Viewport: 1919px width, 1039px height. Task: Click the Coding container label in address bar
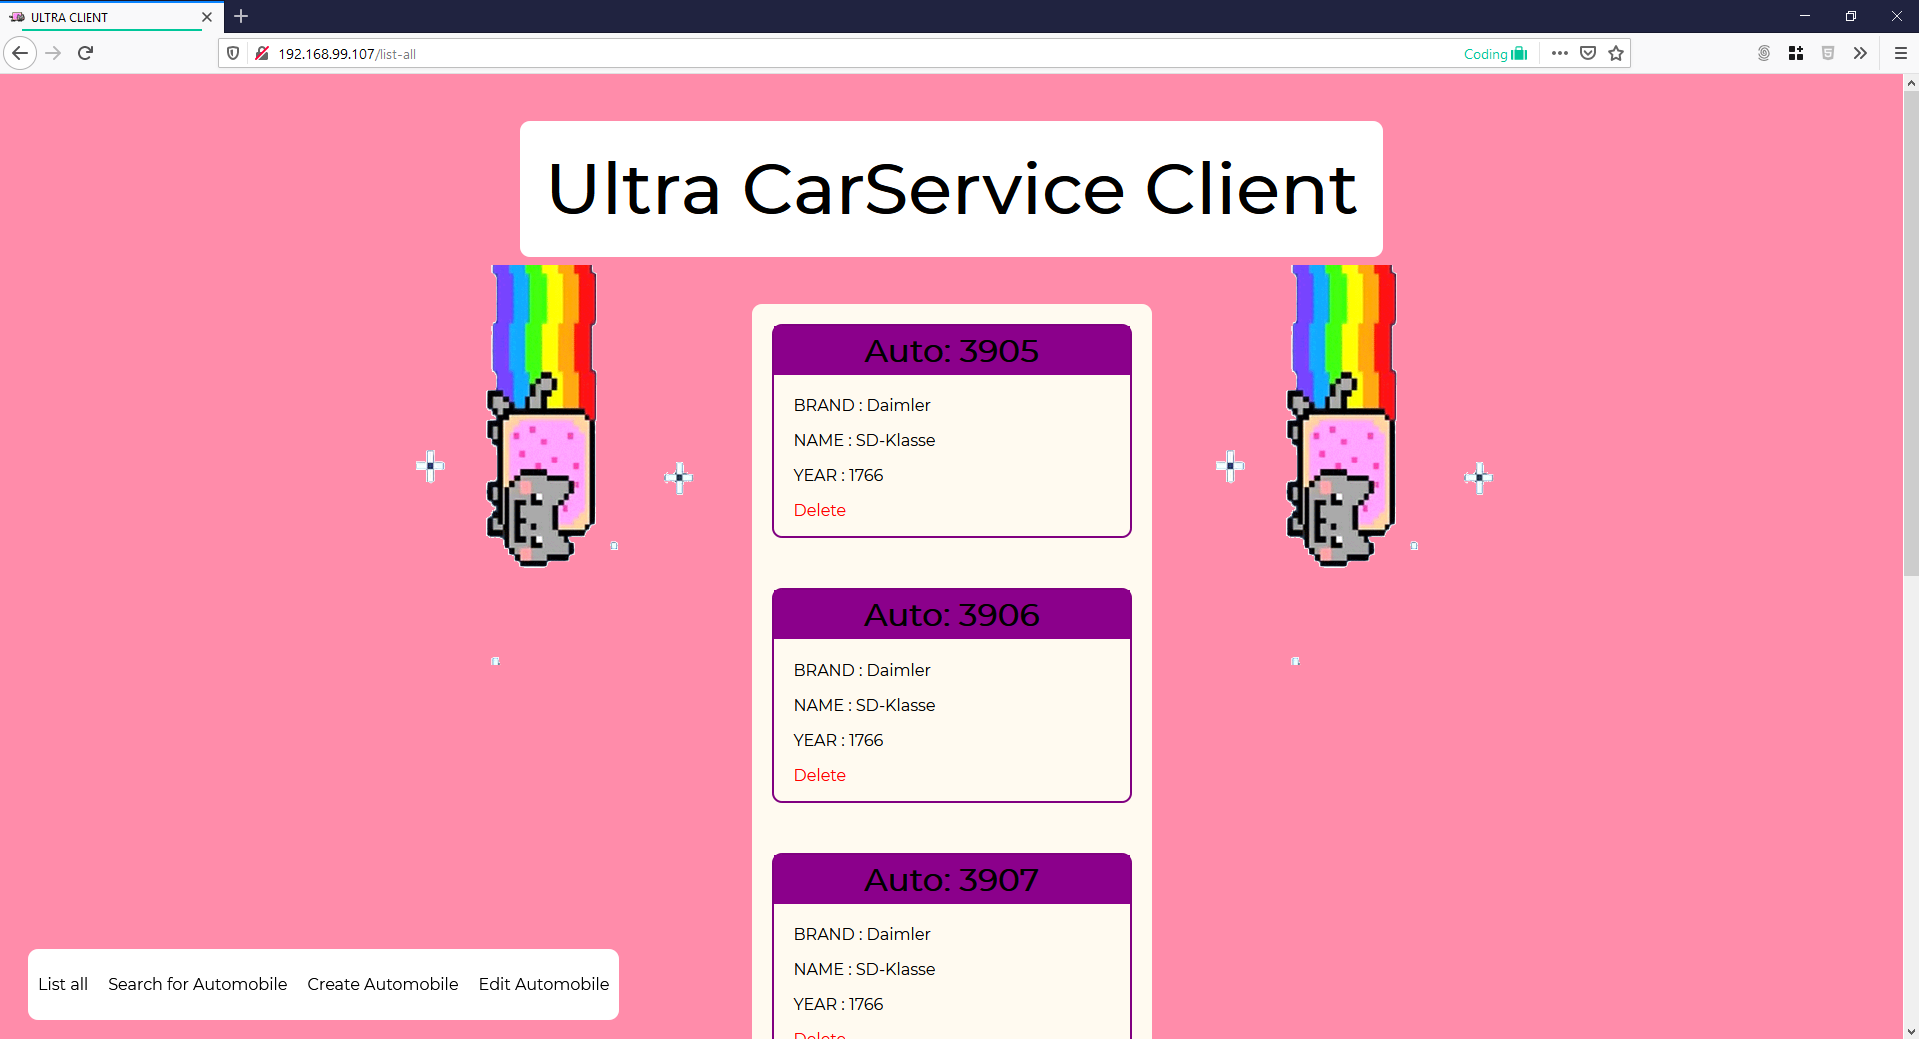[x=1495, y=54]
